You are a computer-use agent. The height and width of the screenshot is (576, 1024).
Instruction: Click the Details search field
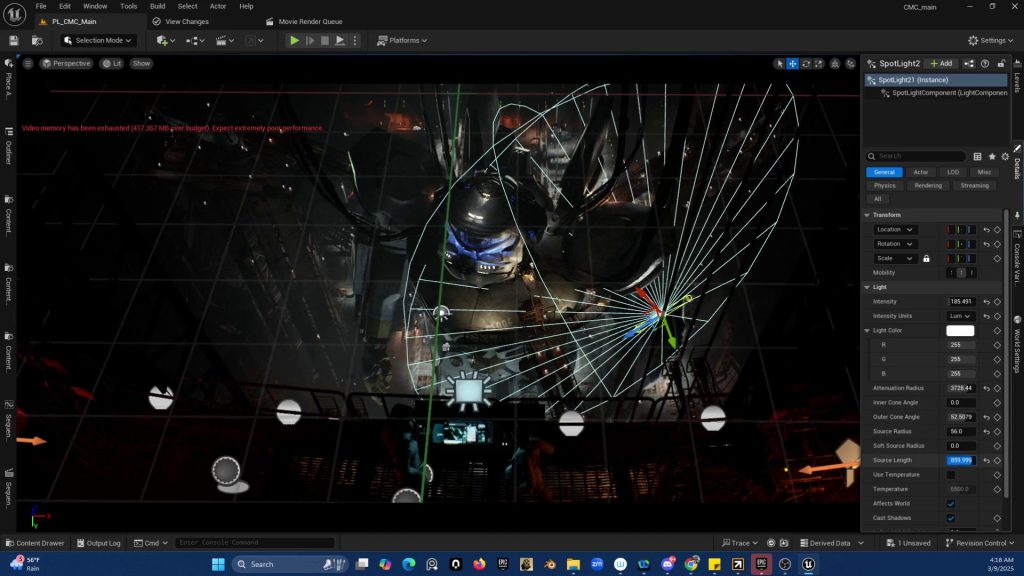[x=916, y=156]
